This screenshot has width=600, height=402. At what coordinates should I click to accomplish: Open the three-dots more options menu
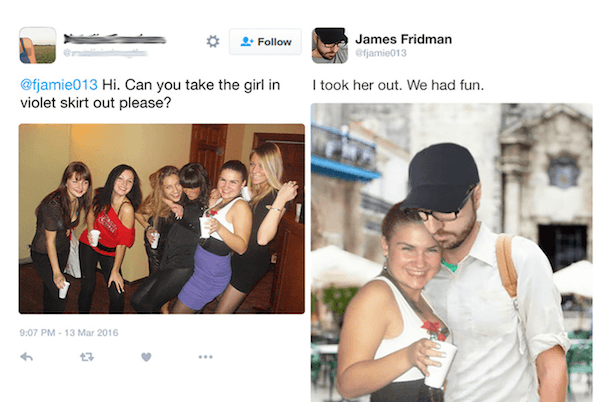[205, 357]
